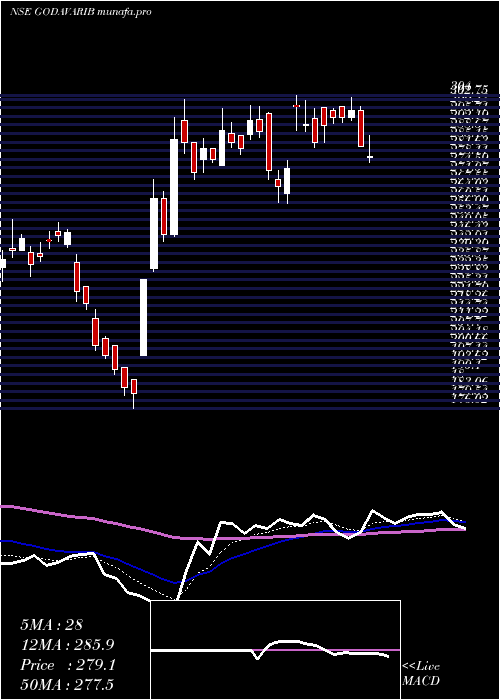
Task: Click the 5MA : 28 readout
Action: pyautogui.click(x=52, y=625)
